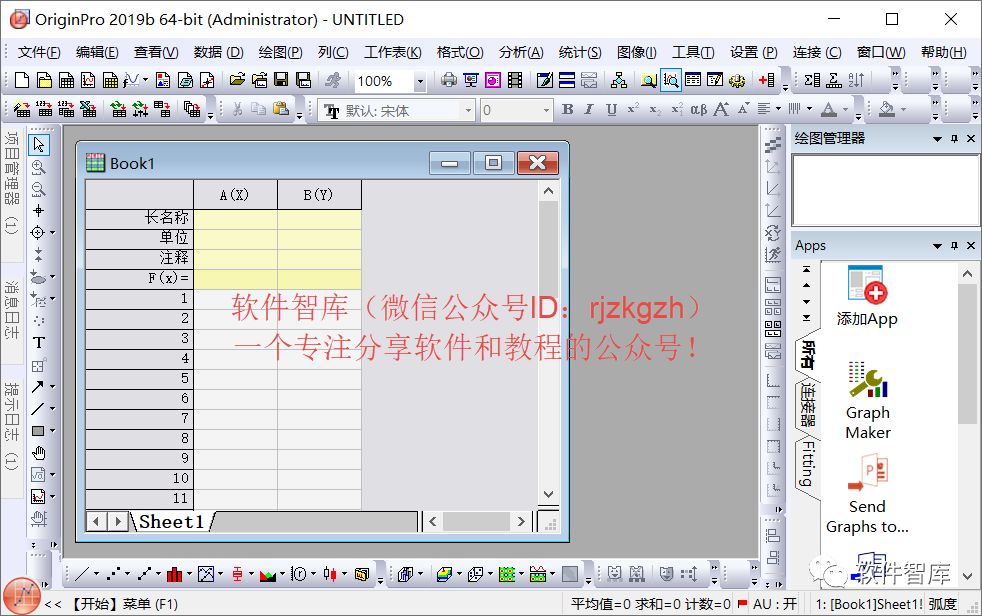Add new columns with red plus icon
This screenshot has height=616, width=982.
tap(766, 80)
